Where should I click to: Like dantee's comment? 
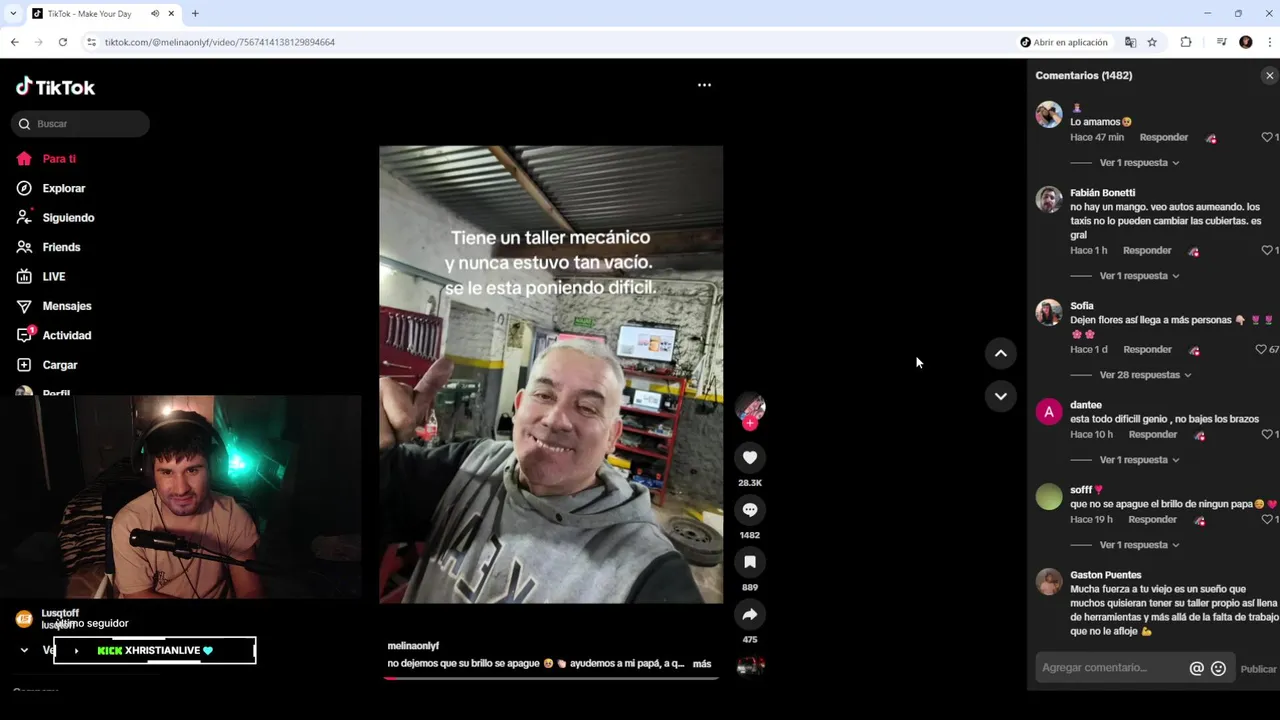1266,434
